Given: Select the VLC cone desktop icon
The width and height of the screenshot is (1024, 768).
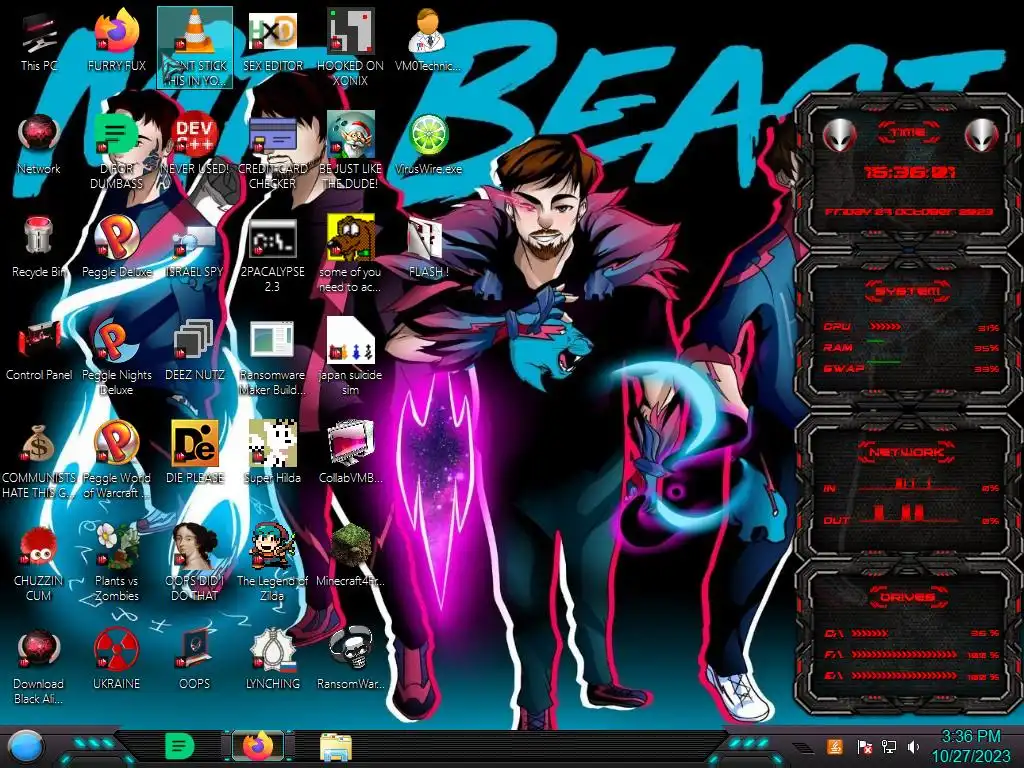Looking at the screenshot, I should 195,32.
